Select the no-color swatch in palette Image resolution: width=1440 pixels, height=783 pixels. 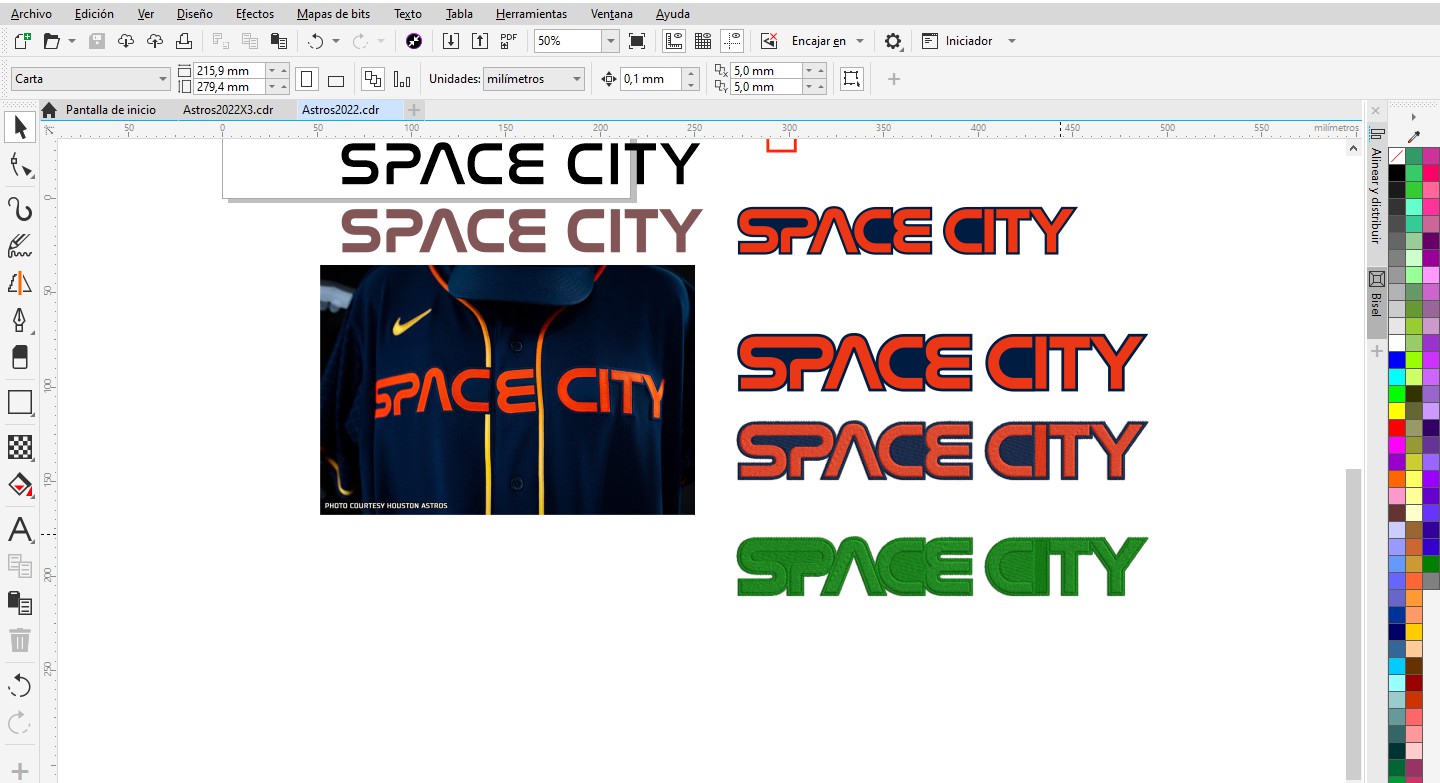pyautogui.click(x=1397, y=156)
